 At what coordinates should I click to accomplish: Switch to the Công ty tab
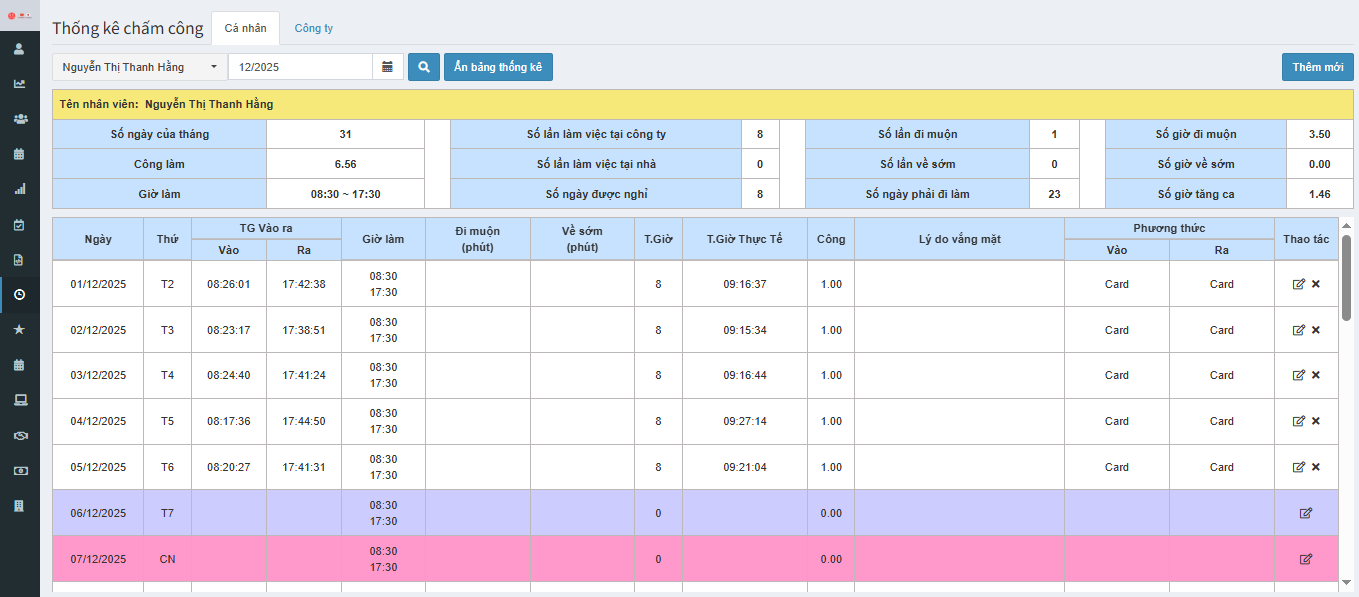[313, 28]
